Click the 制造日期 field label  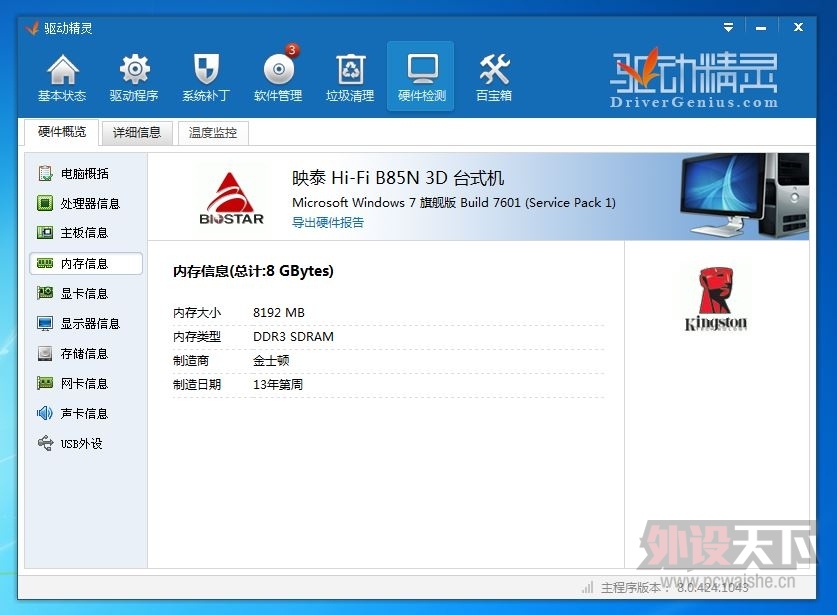pos(196,385)
